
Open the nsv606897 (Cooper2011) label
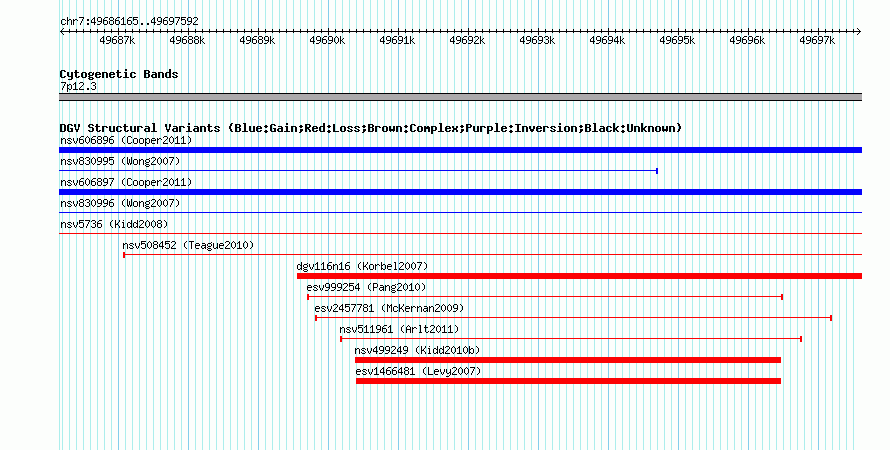126,182
